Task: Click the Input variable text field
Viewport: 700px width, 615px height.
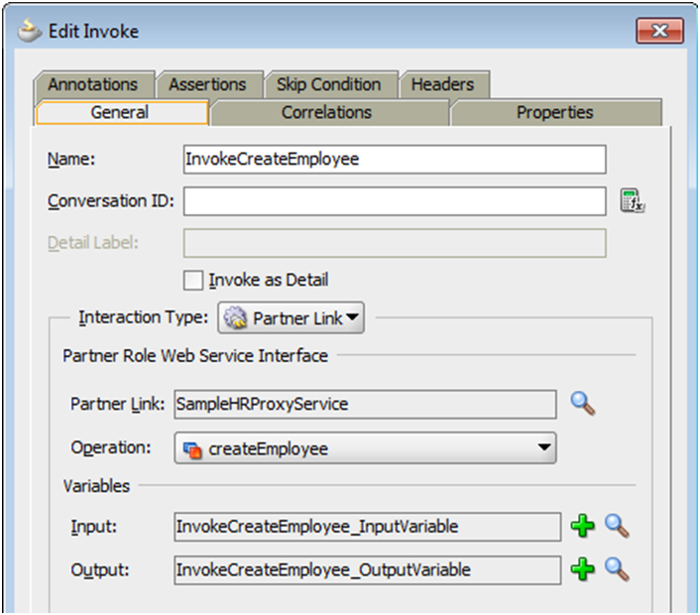Action: click(367, 526)
